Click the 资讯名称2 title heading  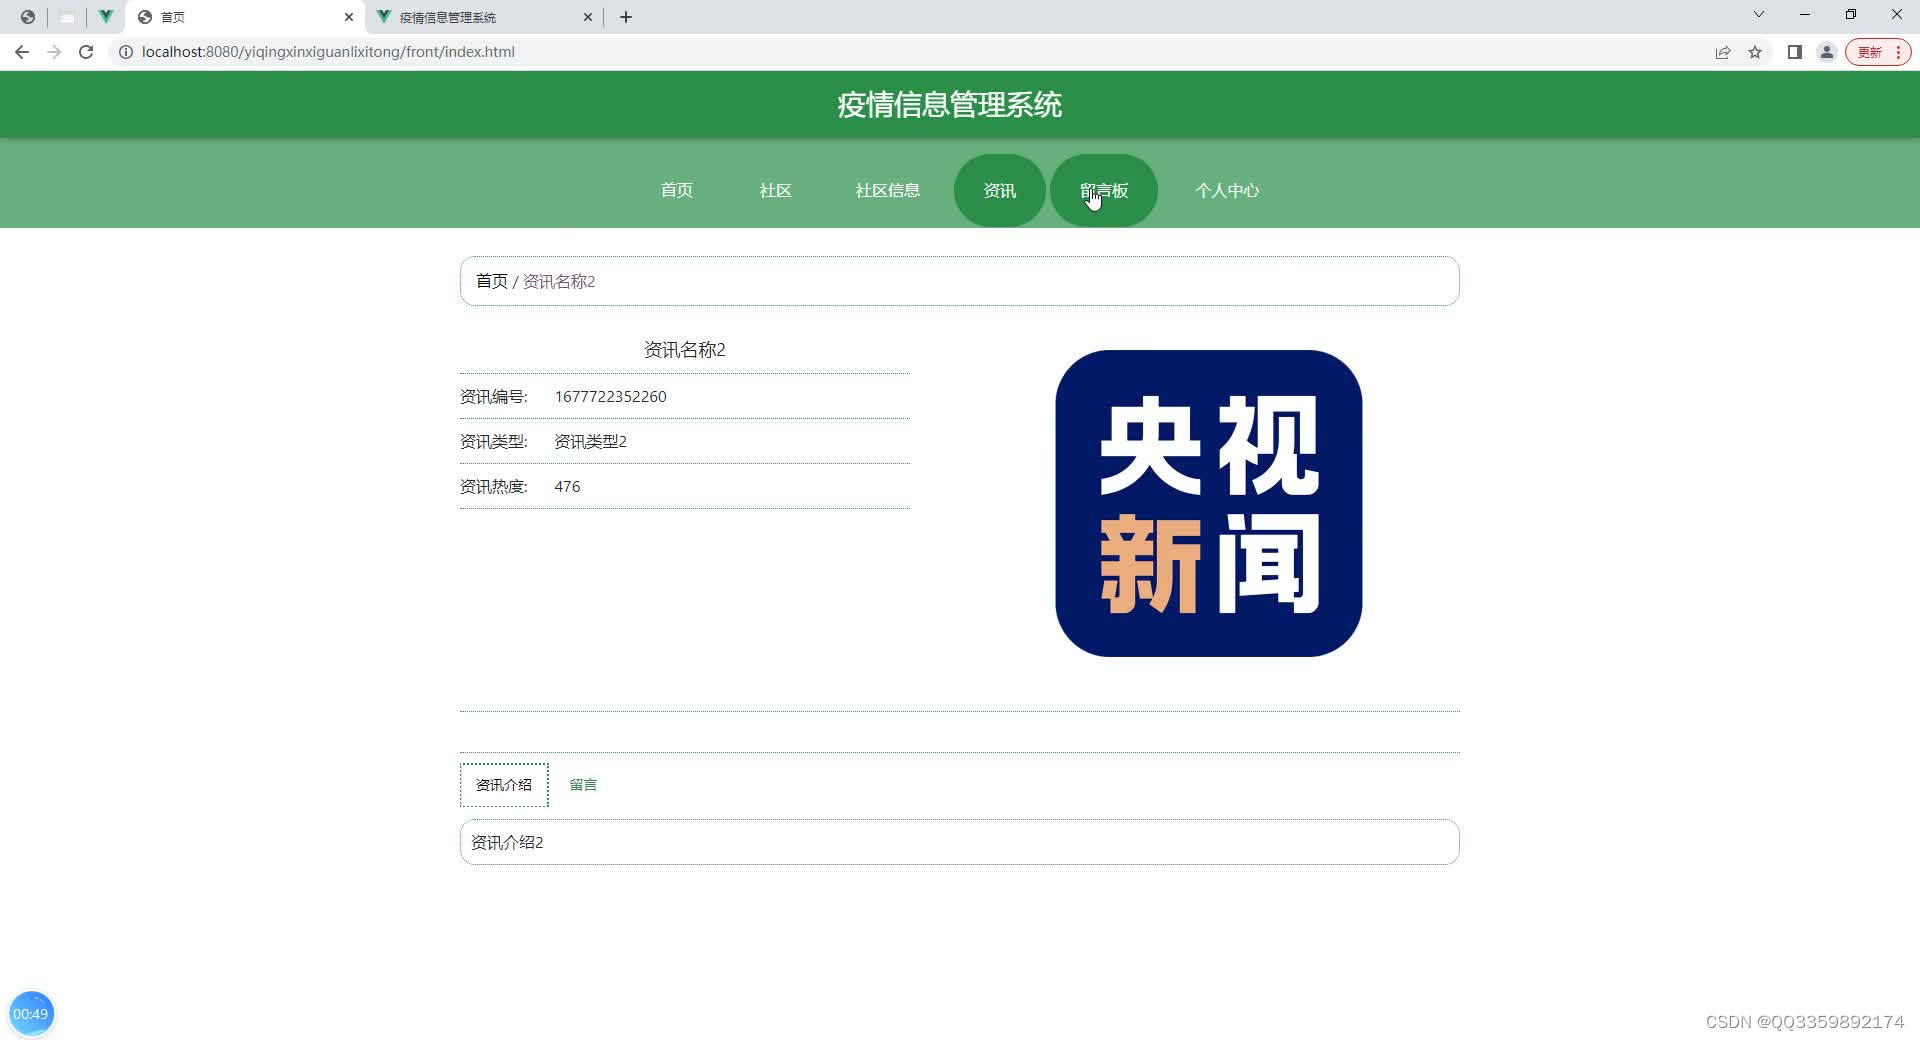pos(685,350)
